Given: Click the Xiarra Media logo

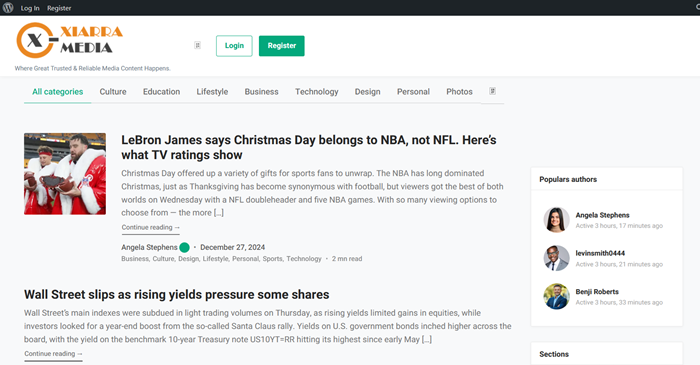Looking at the screenshot, I should pos(70,40).
